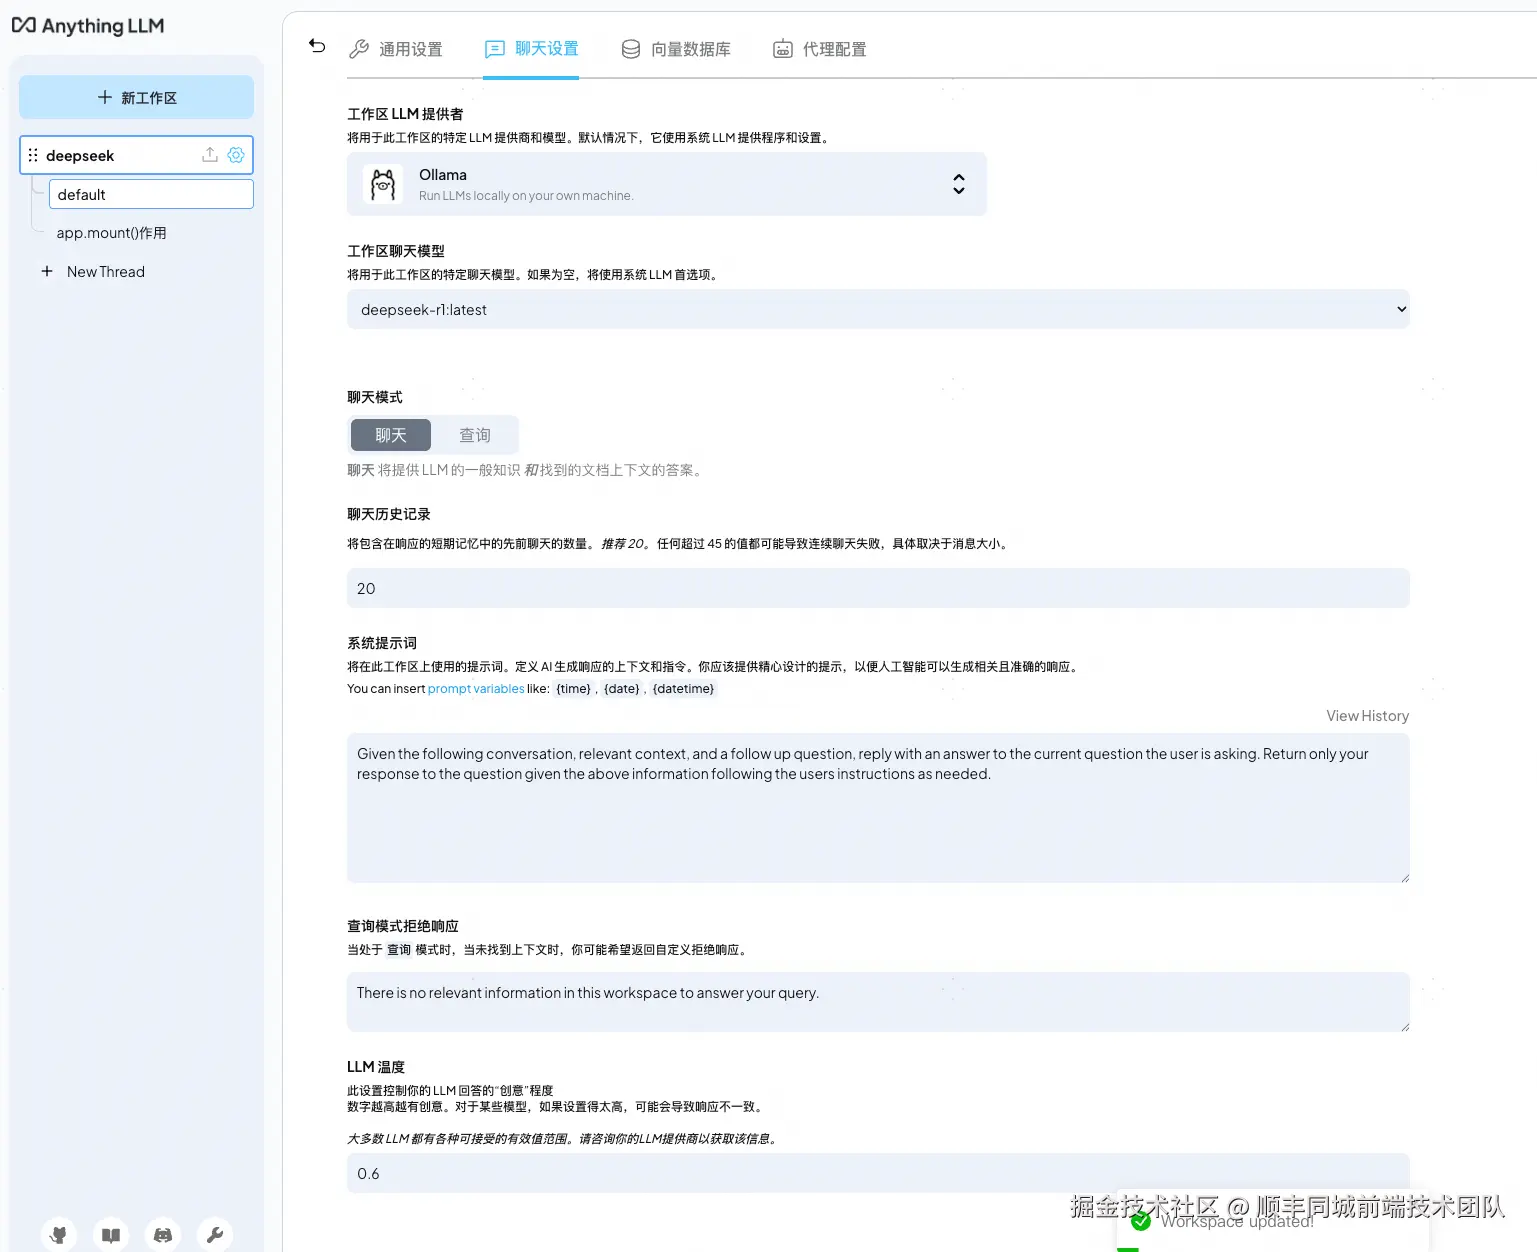Open the documentation book icon

point(110,1233)
